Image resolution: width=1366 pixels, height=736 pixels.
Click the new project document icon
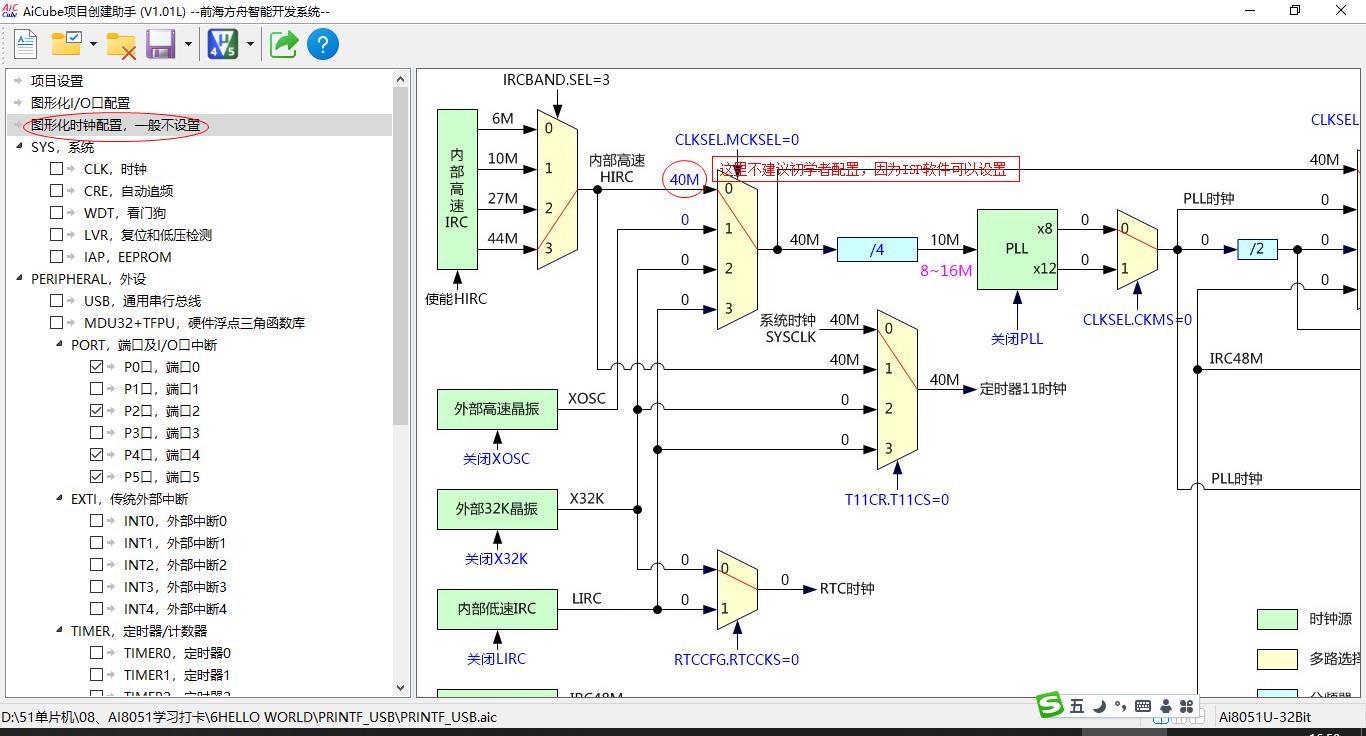click(x=25, y=44)
